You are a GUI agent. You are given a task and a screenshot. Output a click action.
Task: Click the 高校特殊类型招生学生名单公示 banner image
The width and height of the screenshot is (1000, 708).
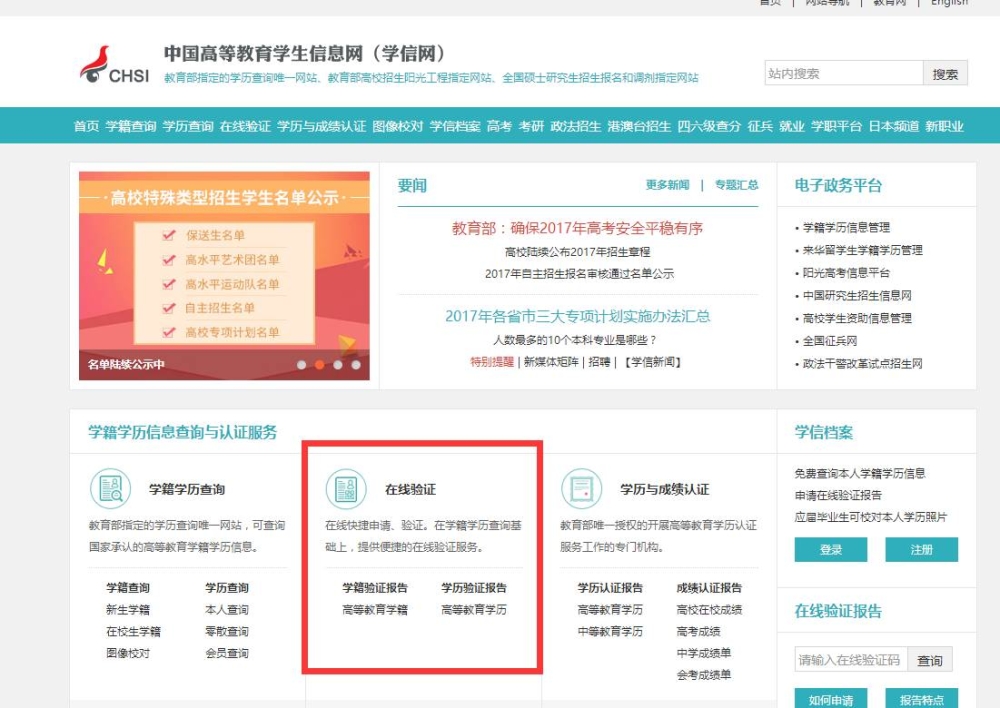pos(224,276)
